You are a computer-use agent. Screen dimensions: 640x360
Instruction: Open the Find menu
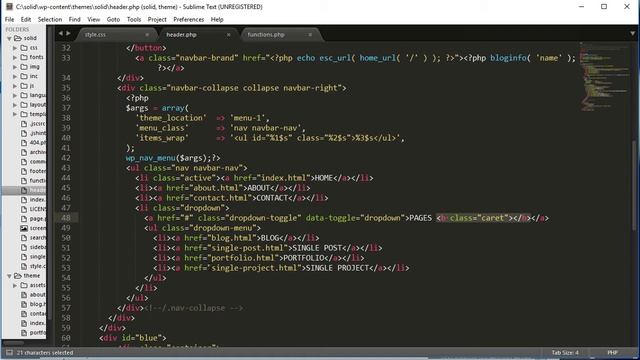[x=74, y=19]
